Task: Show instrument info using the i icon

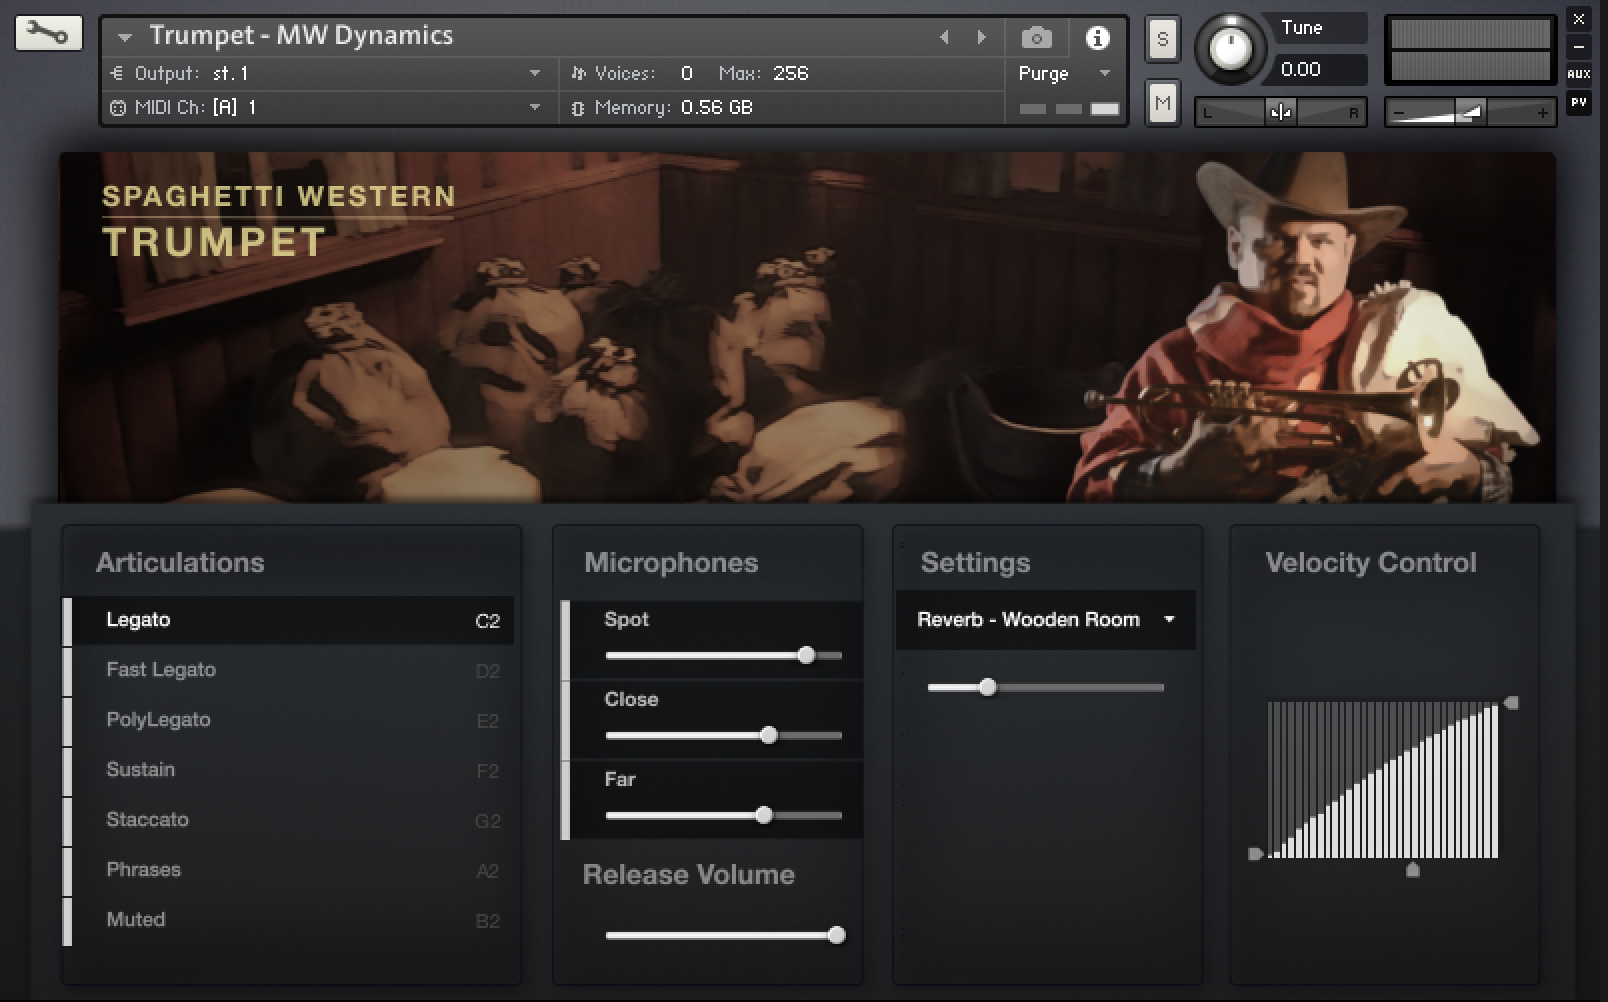Action: [x=1098, y=36]
